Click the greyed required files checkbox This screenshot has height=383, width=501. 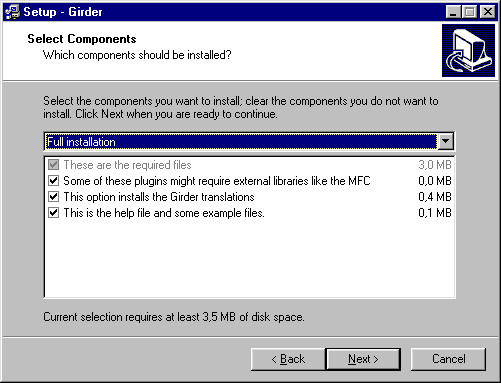pyautogui.click(x=54, y=165)
